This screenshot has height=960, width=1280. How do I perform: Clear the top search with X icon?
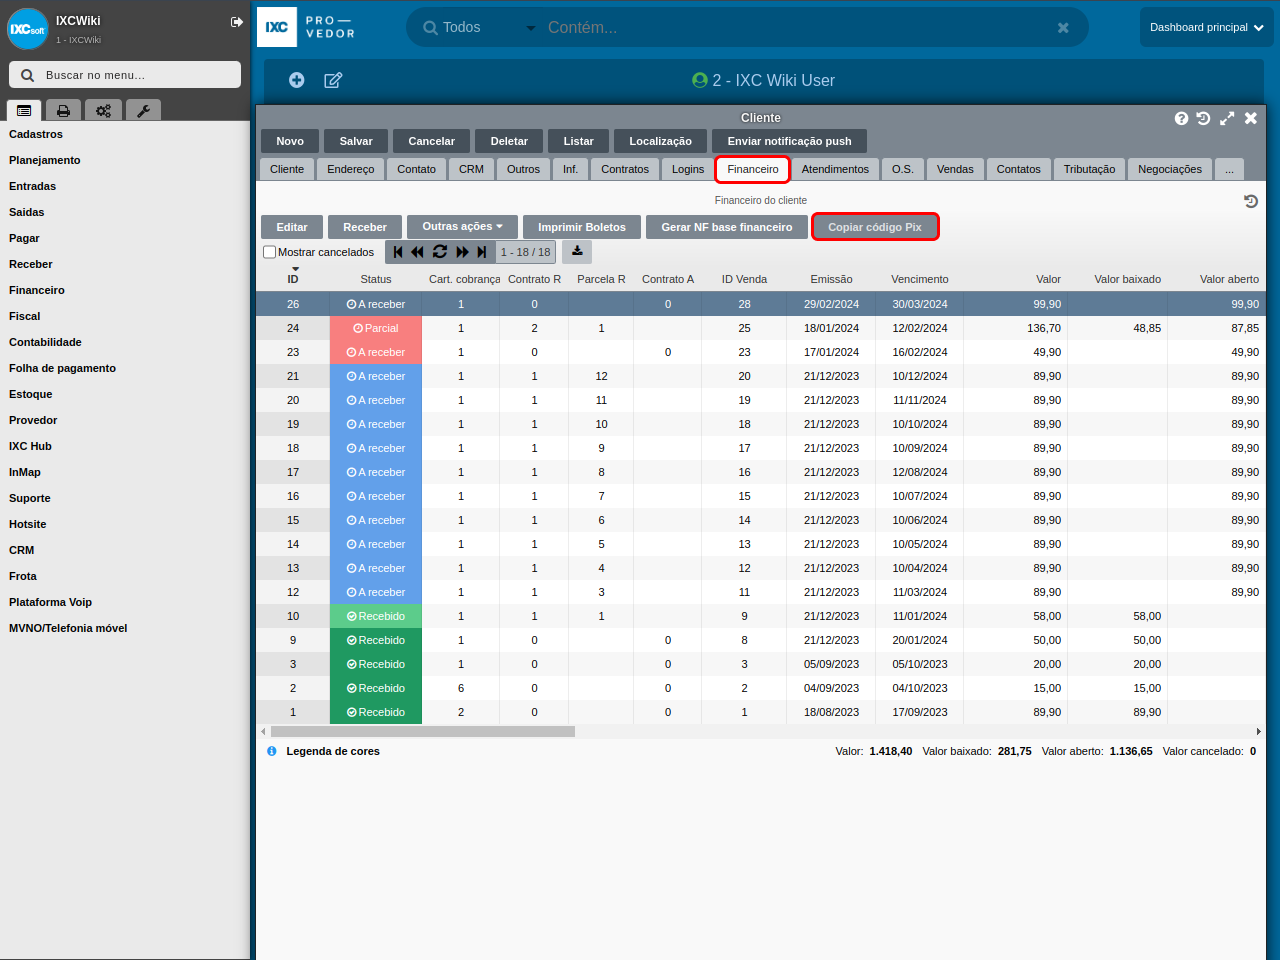(1063, 28)
